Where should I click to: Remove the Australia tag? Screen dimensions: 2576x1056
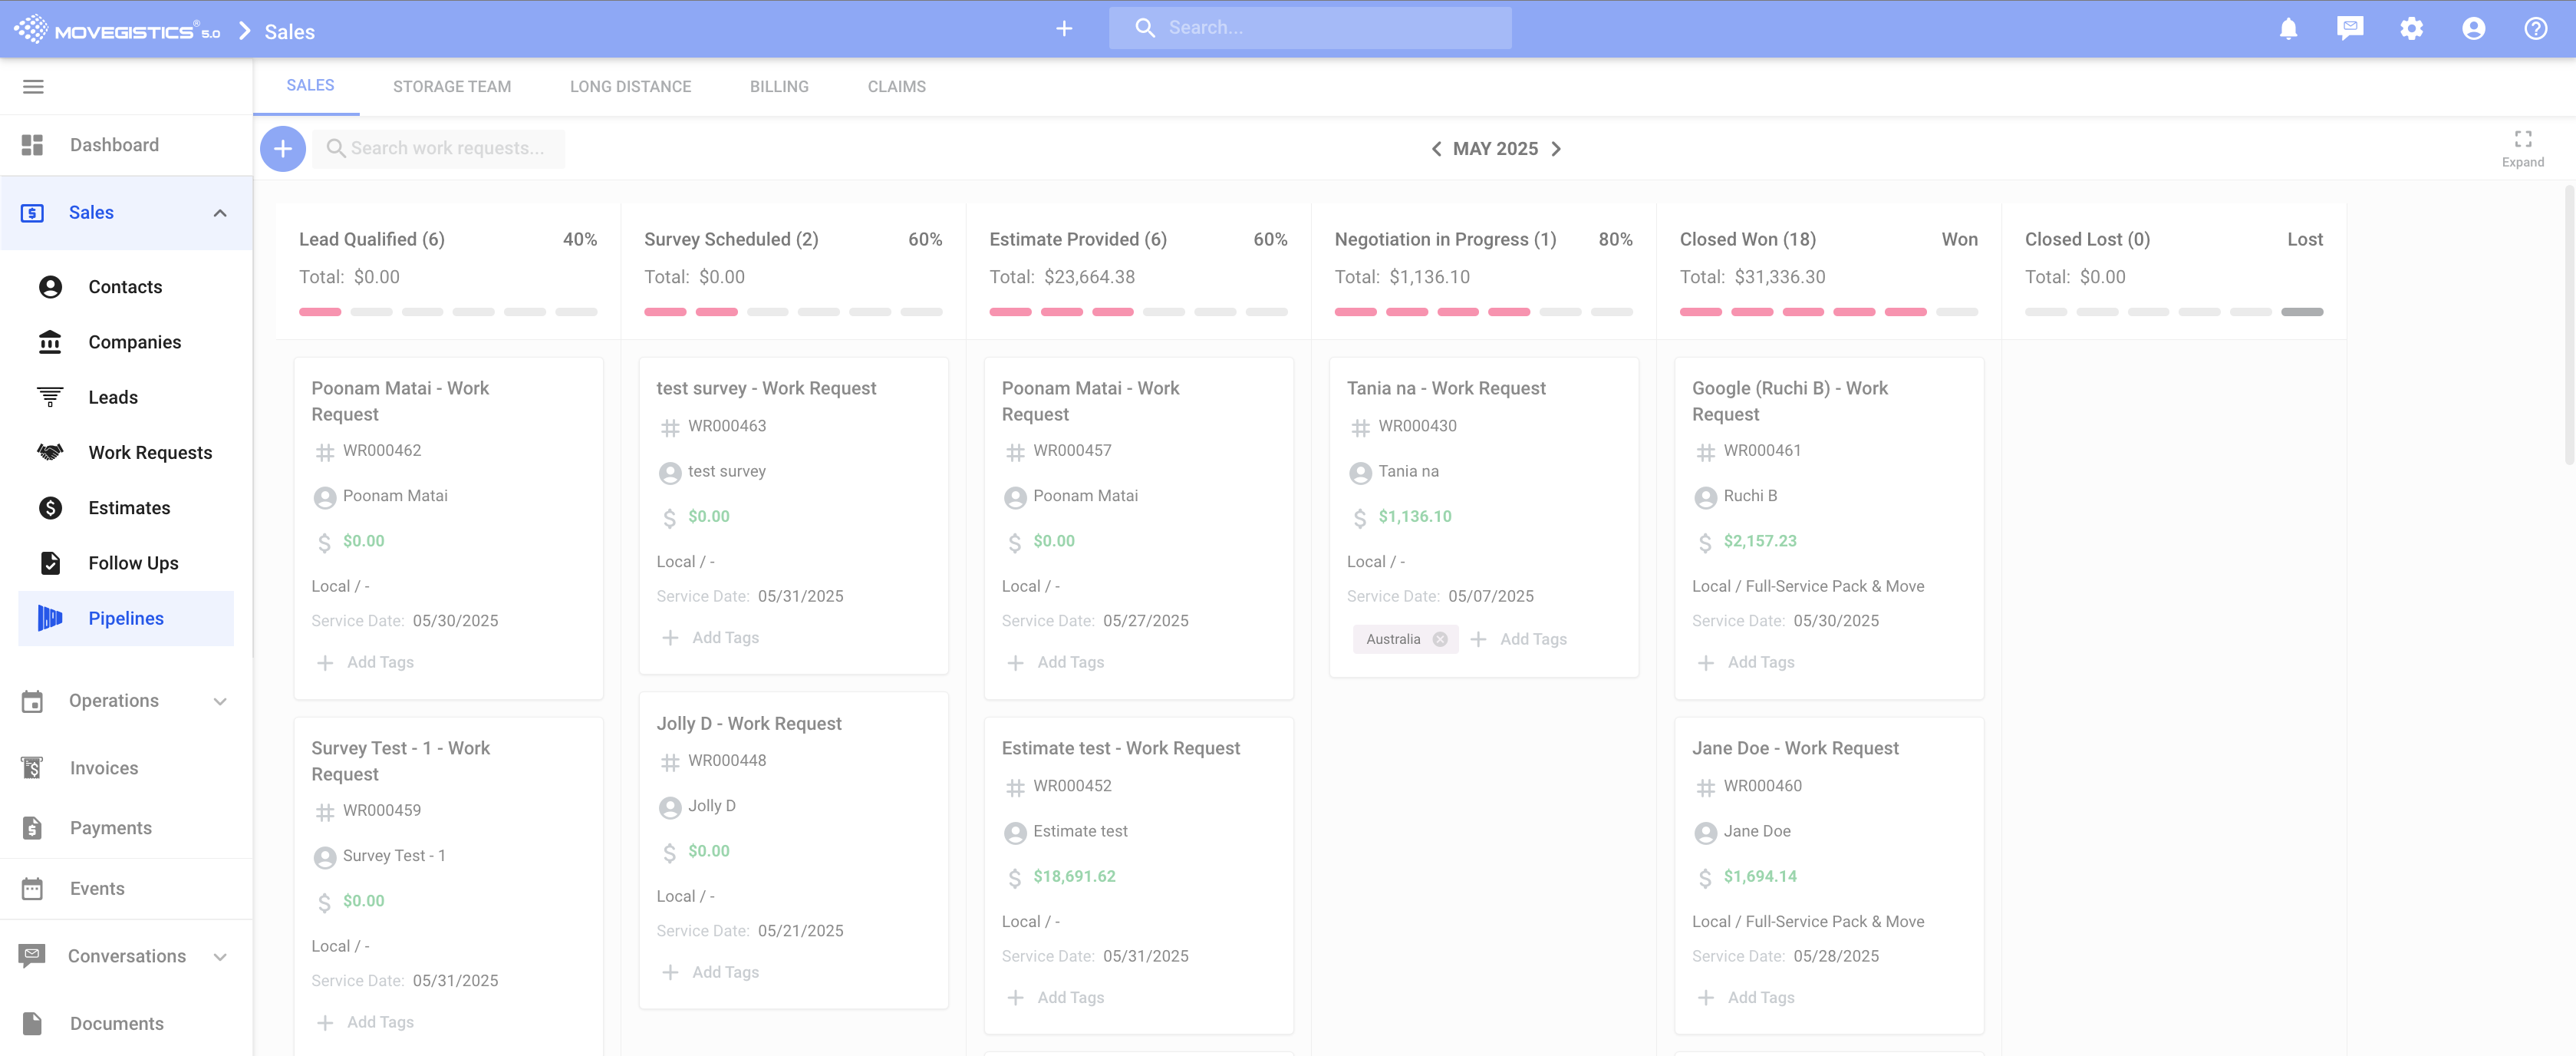pyautogui.click(x=1440, y=639)
